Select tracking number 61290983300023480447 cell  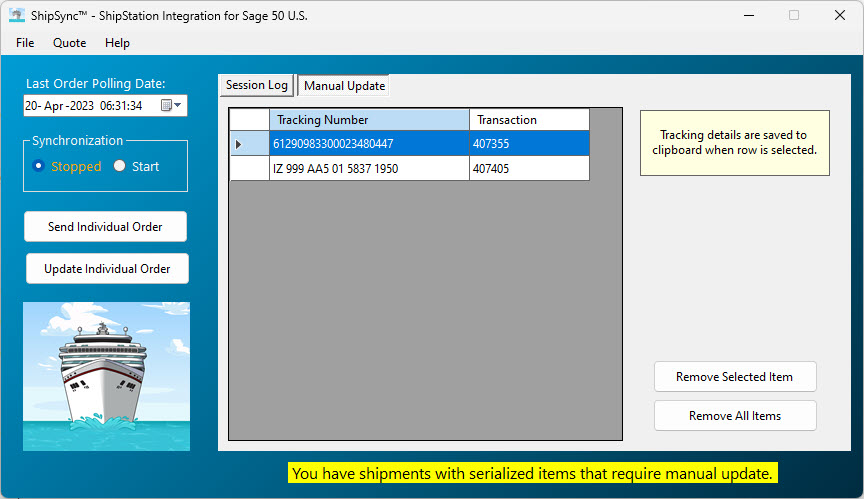pyautogui.click(x=369, y=143)
